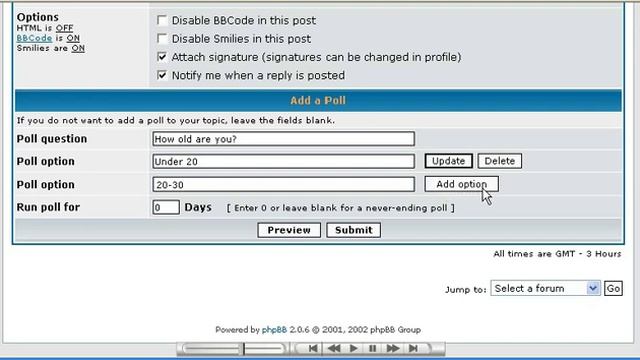Focus the Poll question field
This screenshot has height=360, width=640.
coord(284,139)
